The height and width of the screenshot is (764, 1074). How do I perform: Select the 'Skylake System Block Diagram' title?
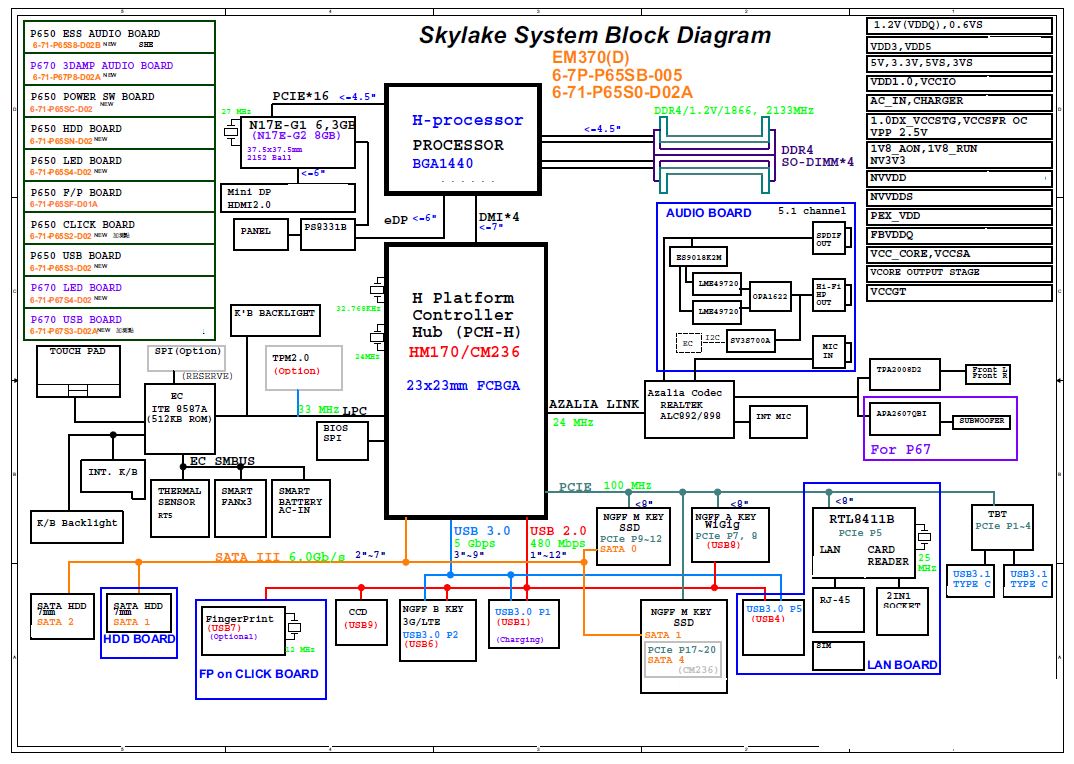click(595, 35)
